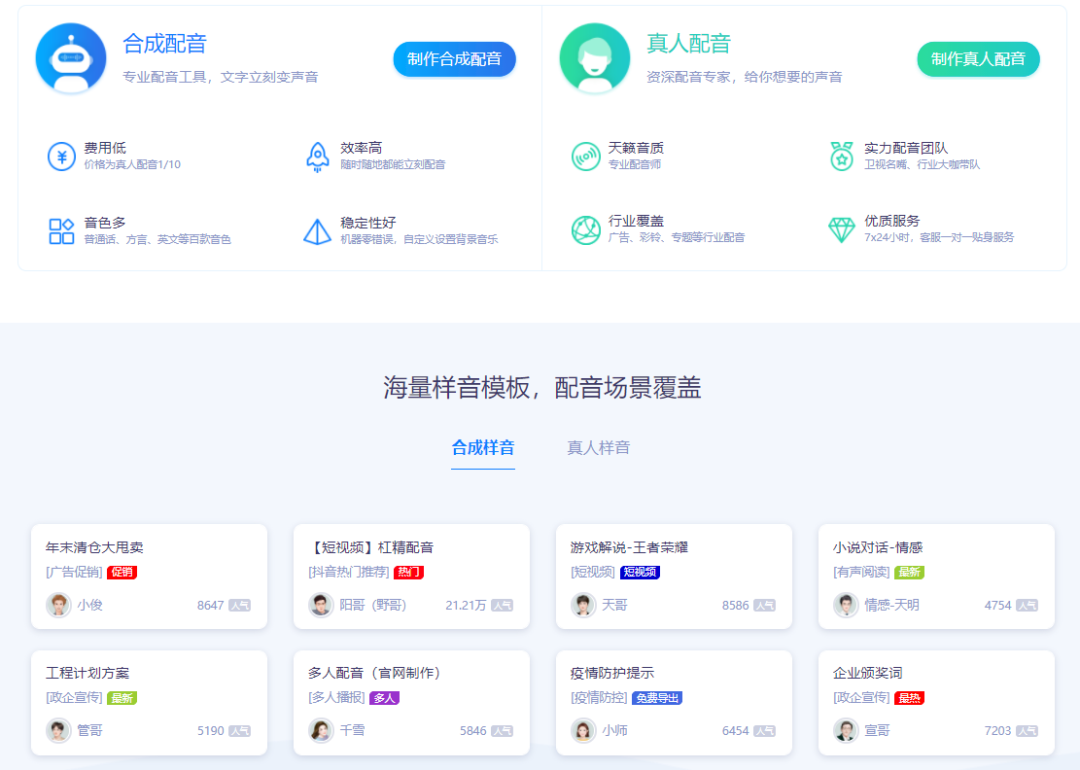Click 千雪's avatar in multi-person dubbing card
The height and width of the screenshot is (770, 1080).
point(321,730)
